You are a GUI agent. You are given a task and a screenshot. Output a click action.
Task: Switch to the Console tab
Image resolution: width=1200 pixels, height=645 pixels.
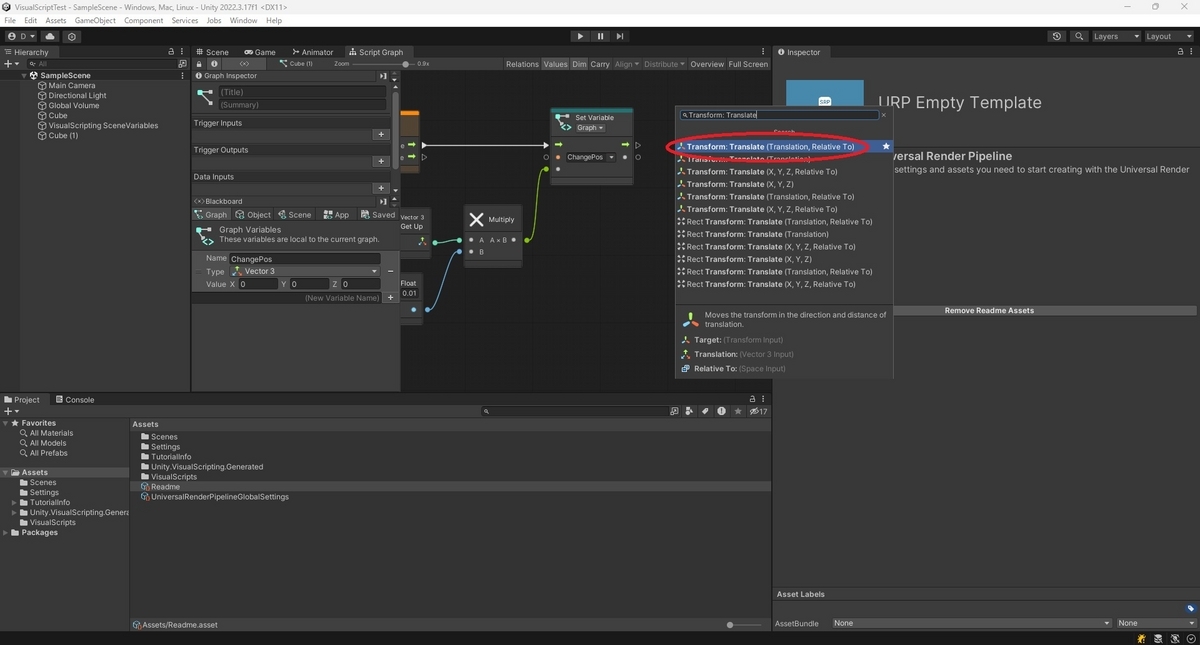pos(75,400)
